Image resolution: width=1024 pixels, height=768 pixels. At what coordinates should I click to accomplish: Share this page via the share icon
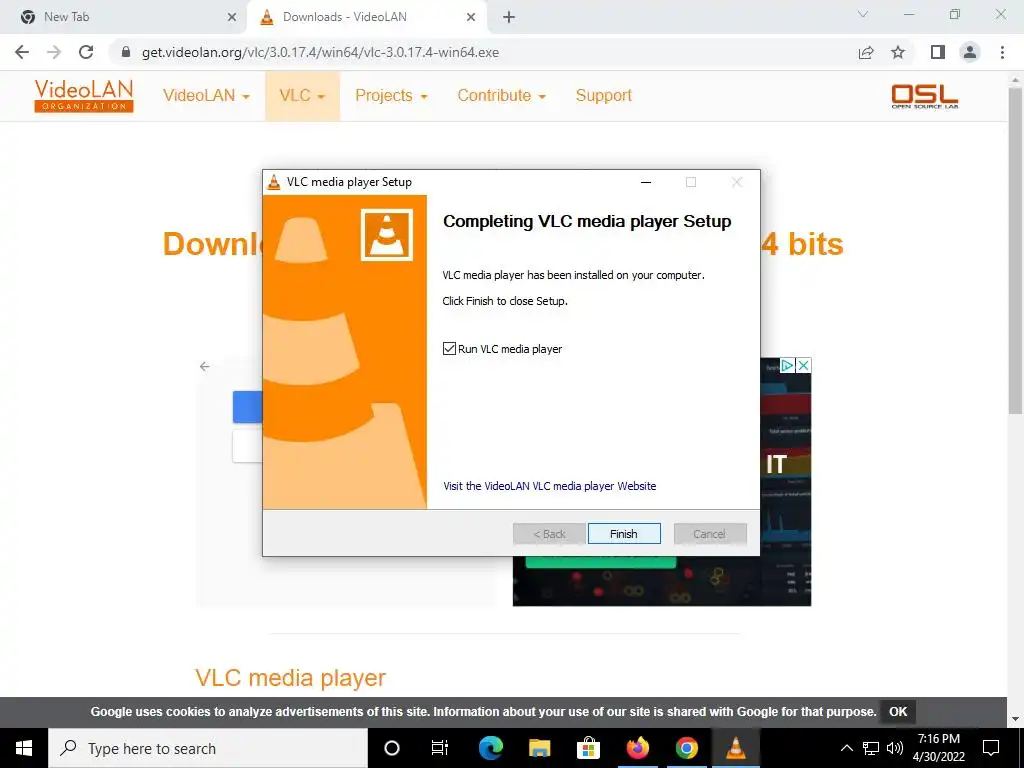coord(866,52)
